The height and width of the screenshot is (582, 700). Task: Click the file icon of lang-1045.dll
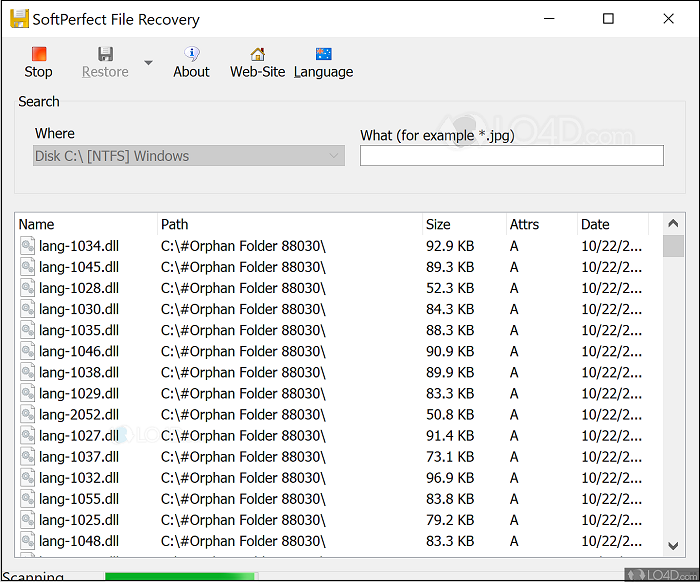(28, 267)
